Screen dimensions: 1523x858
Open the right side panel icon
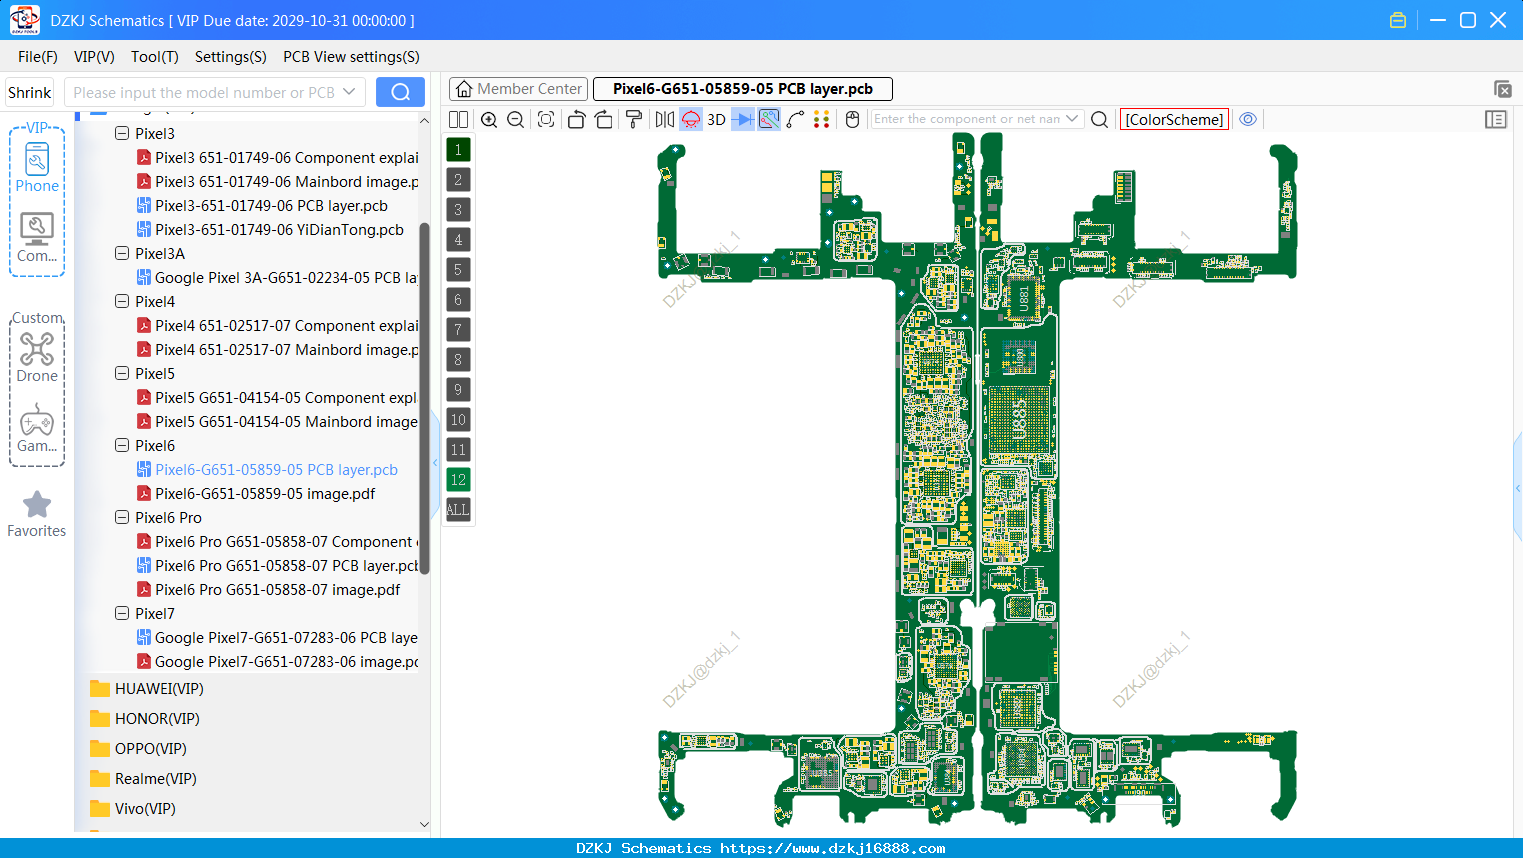tap(1496, 119)
